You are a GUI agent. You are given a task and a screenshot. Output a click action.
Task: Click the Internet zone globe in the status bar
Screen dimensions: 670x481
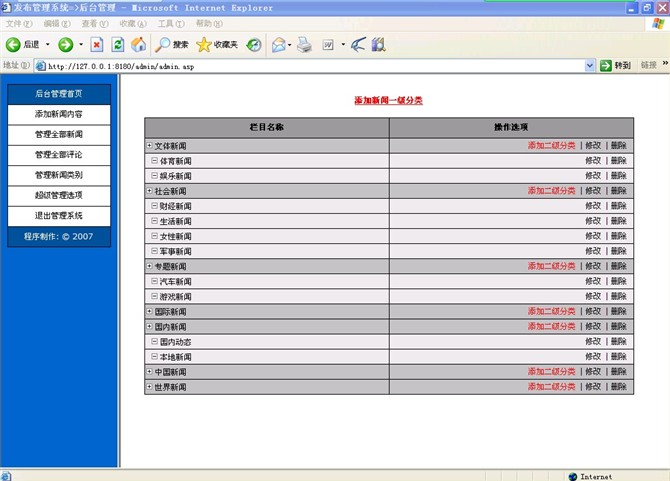coord(573,476)
